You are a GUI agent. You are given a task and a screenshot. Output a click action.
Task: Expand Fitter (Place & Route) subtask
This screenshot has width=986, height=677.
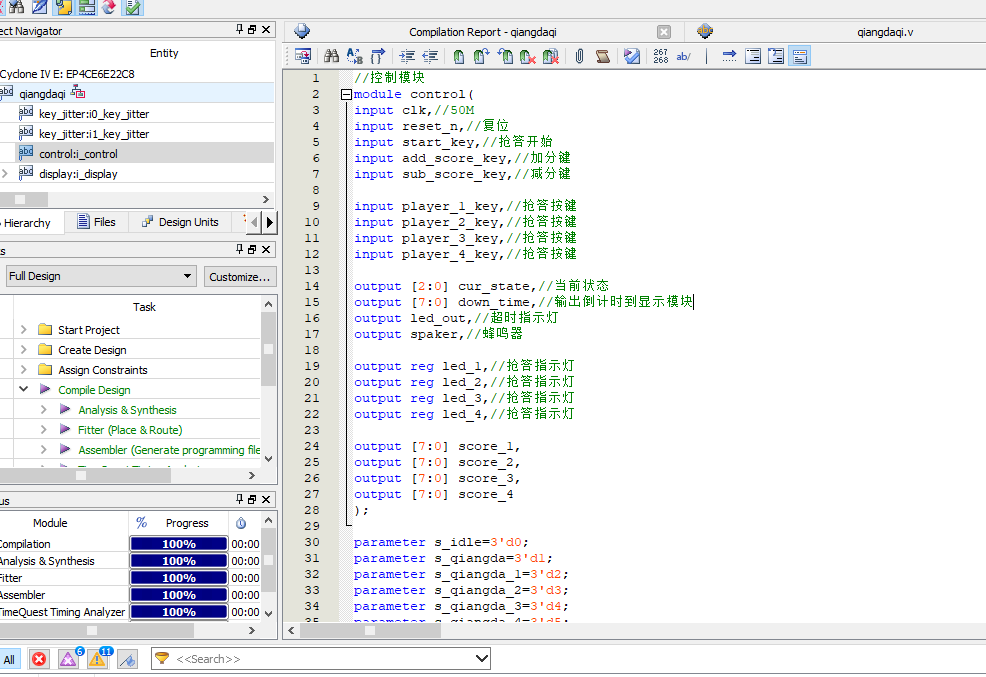click(44, 429)
